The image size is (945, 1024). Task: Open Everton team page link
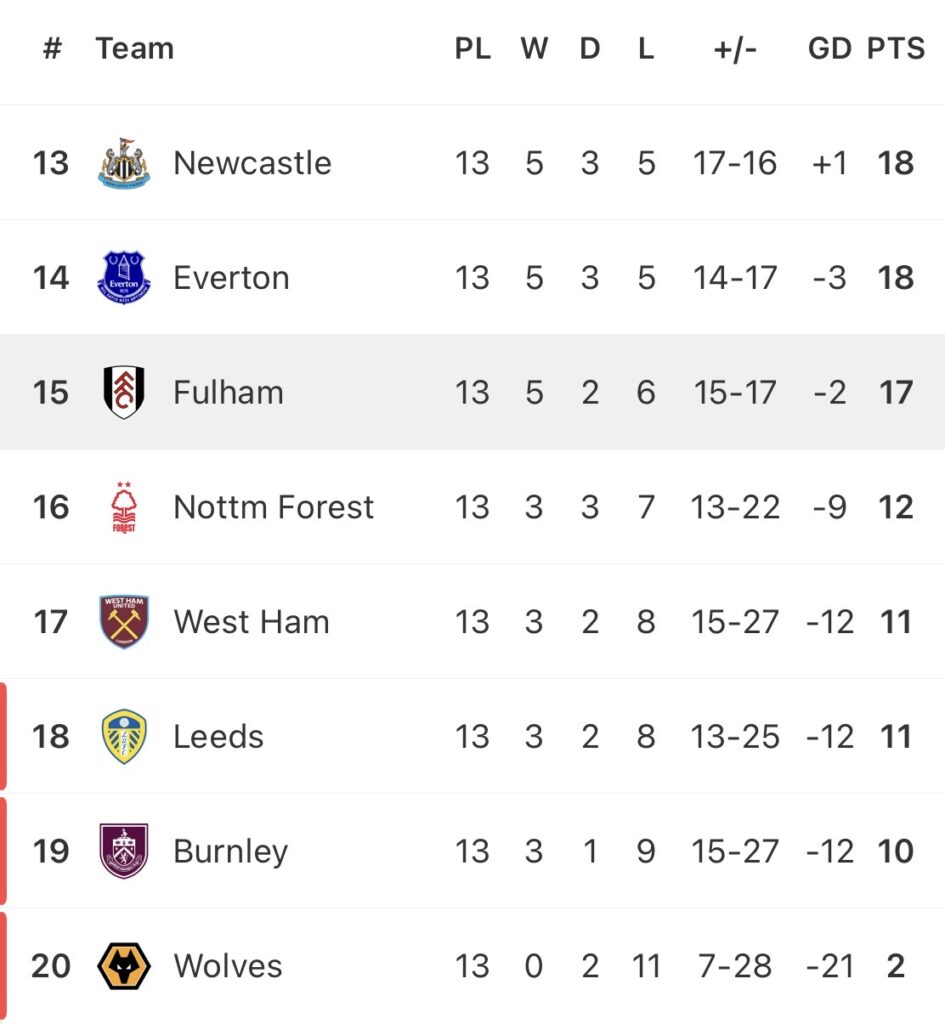pos(231,277)
